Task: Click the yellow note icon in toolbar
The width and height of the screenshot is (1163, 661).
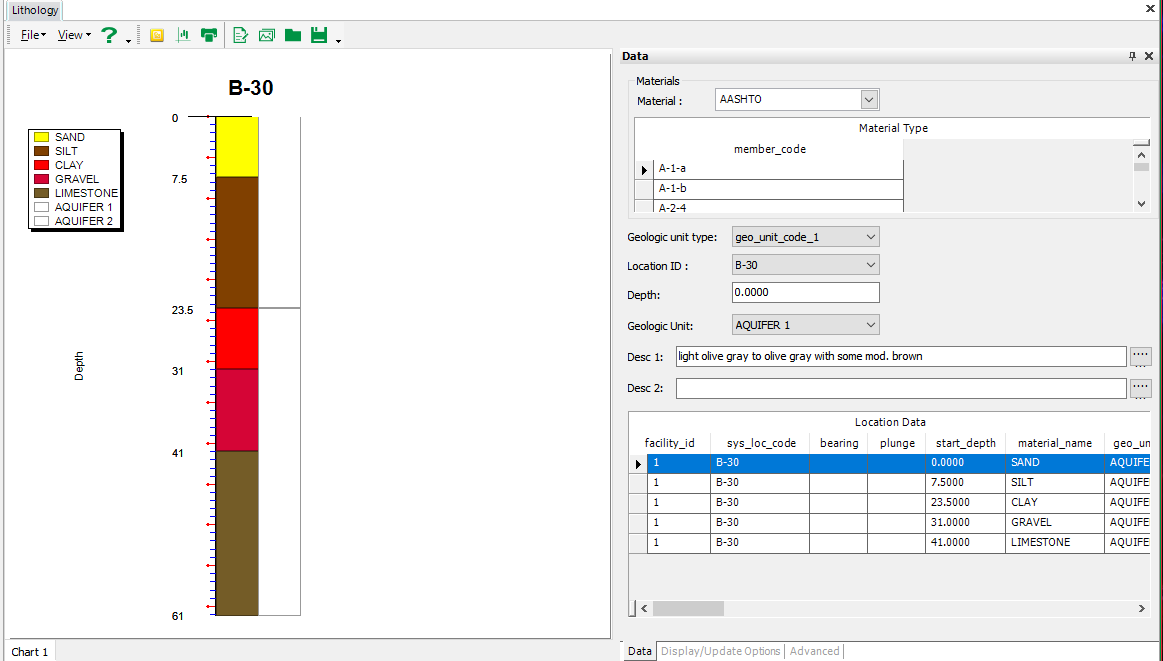Action: coord(157,35)
